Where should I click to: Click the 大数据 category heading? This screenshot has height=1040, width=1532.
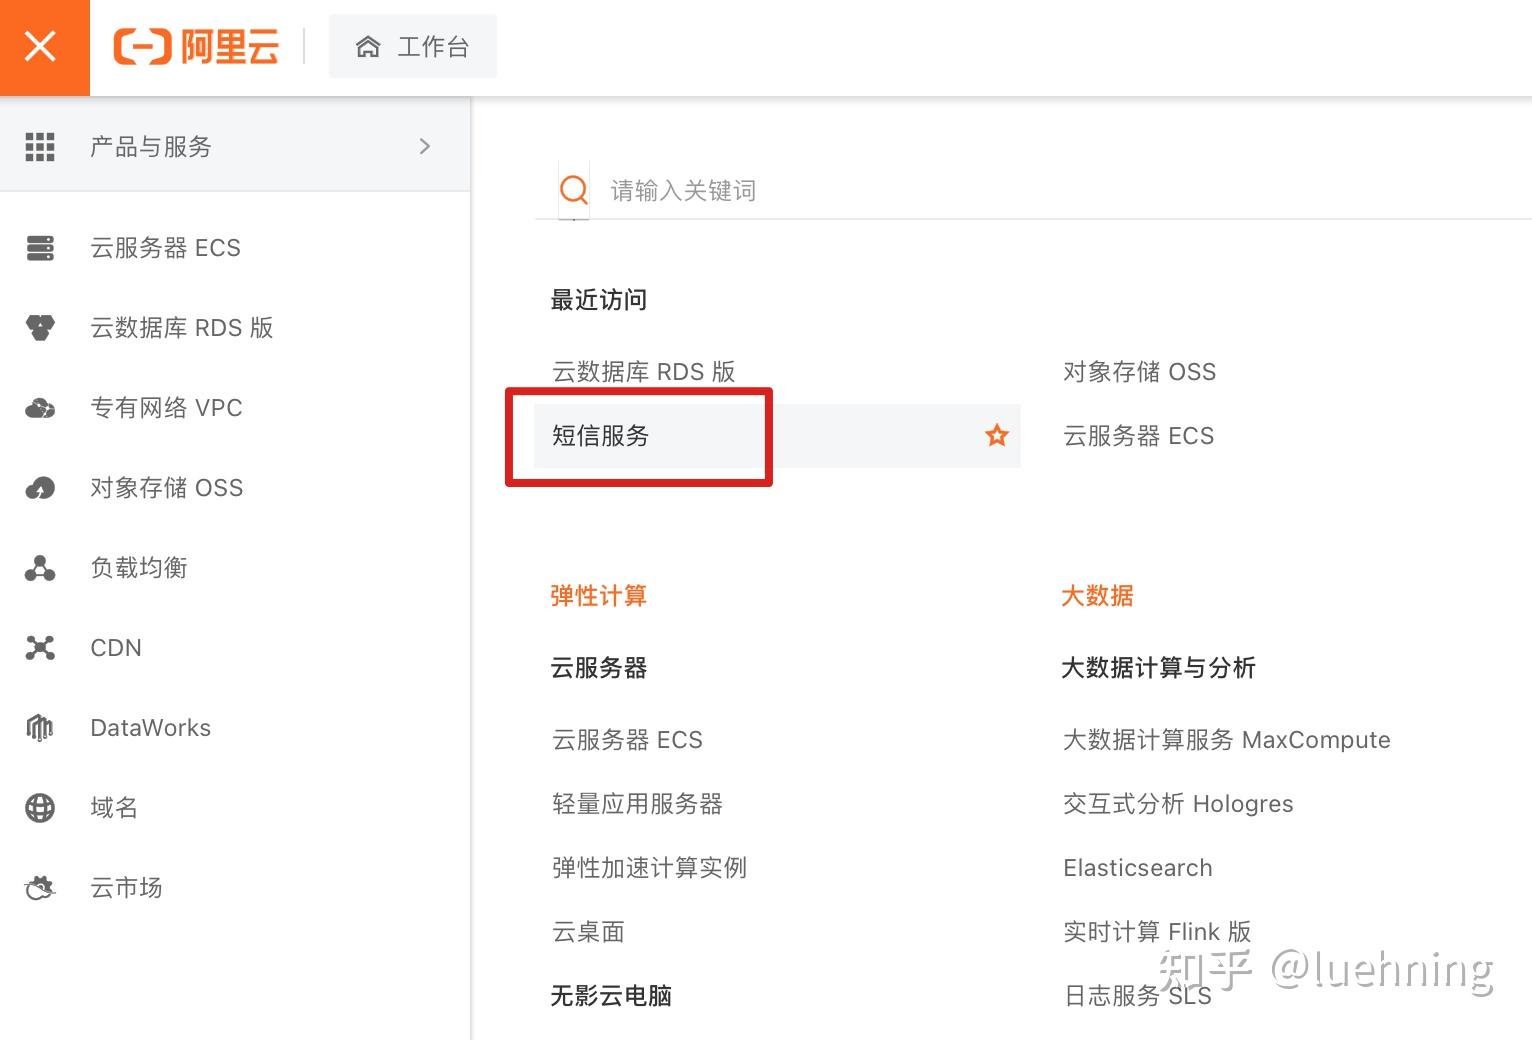(1098, 596)
